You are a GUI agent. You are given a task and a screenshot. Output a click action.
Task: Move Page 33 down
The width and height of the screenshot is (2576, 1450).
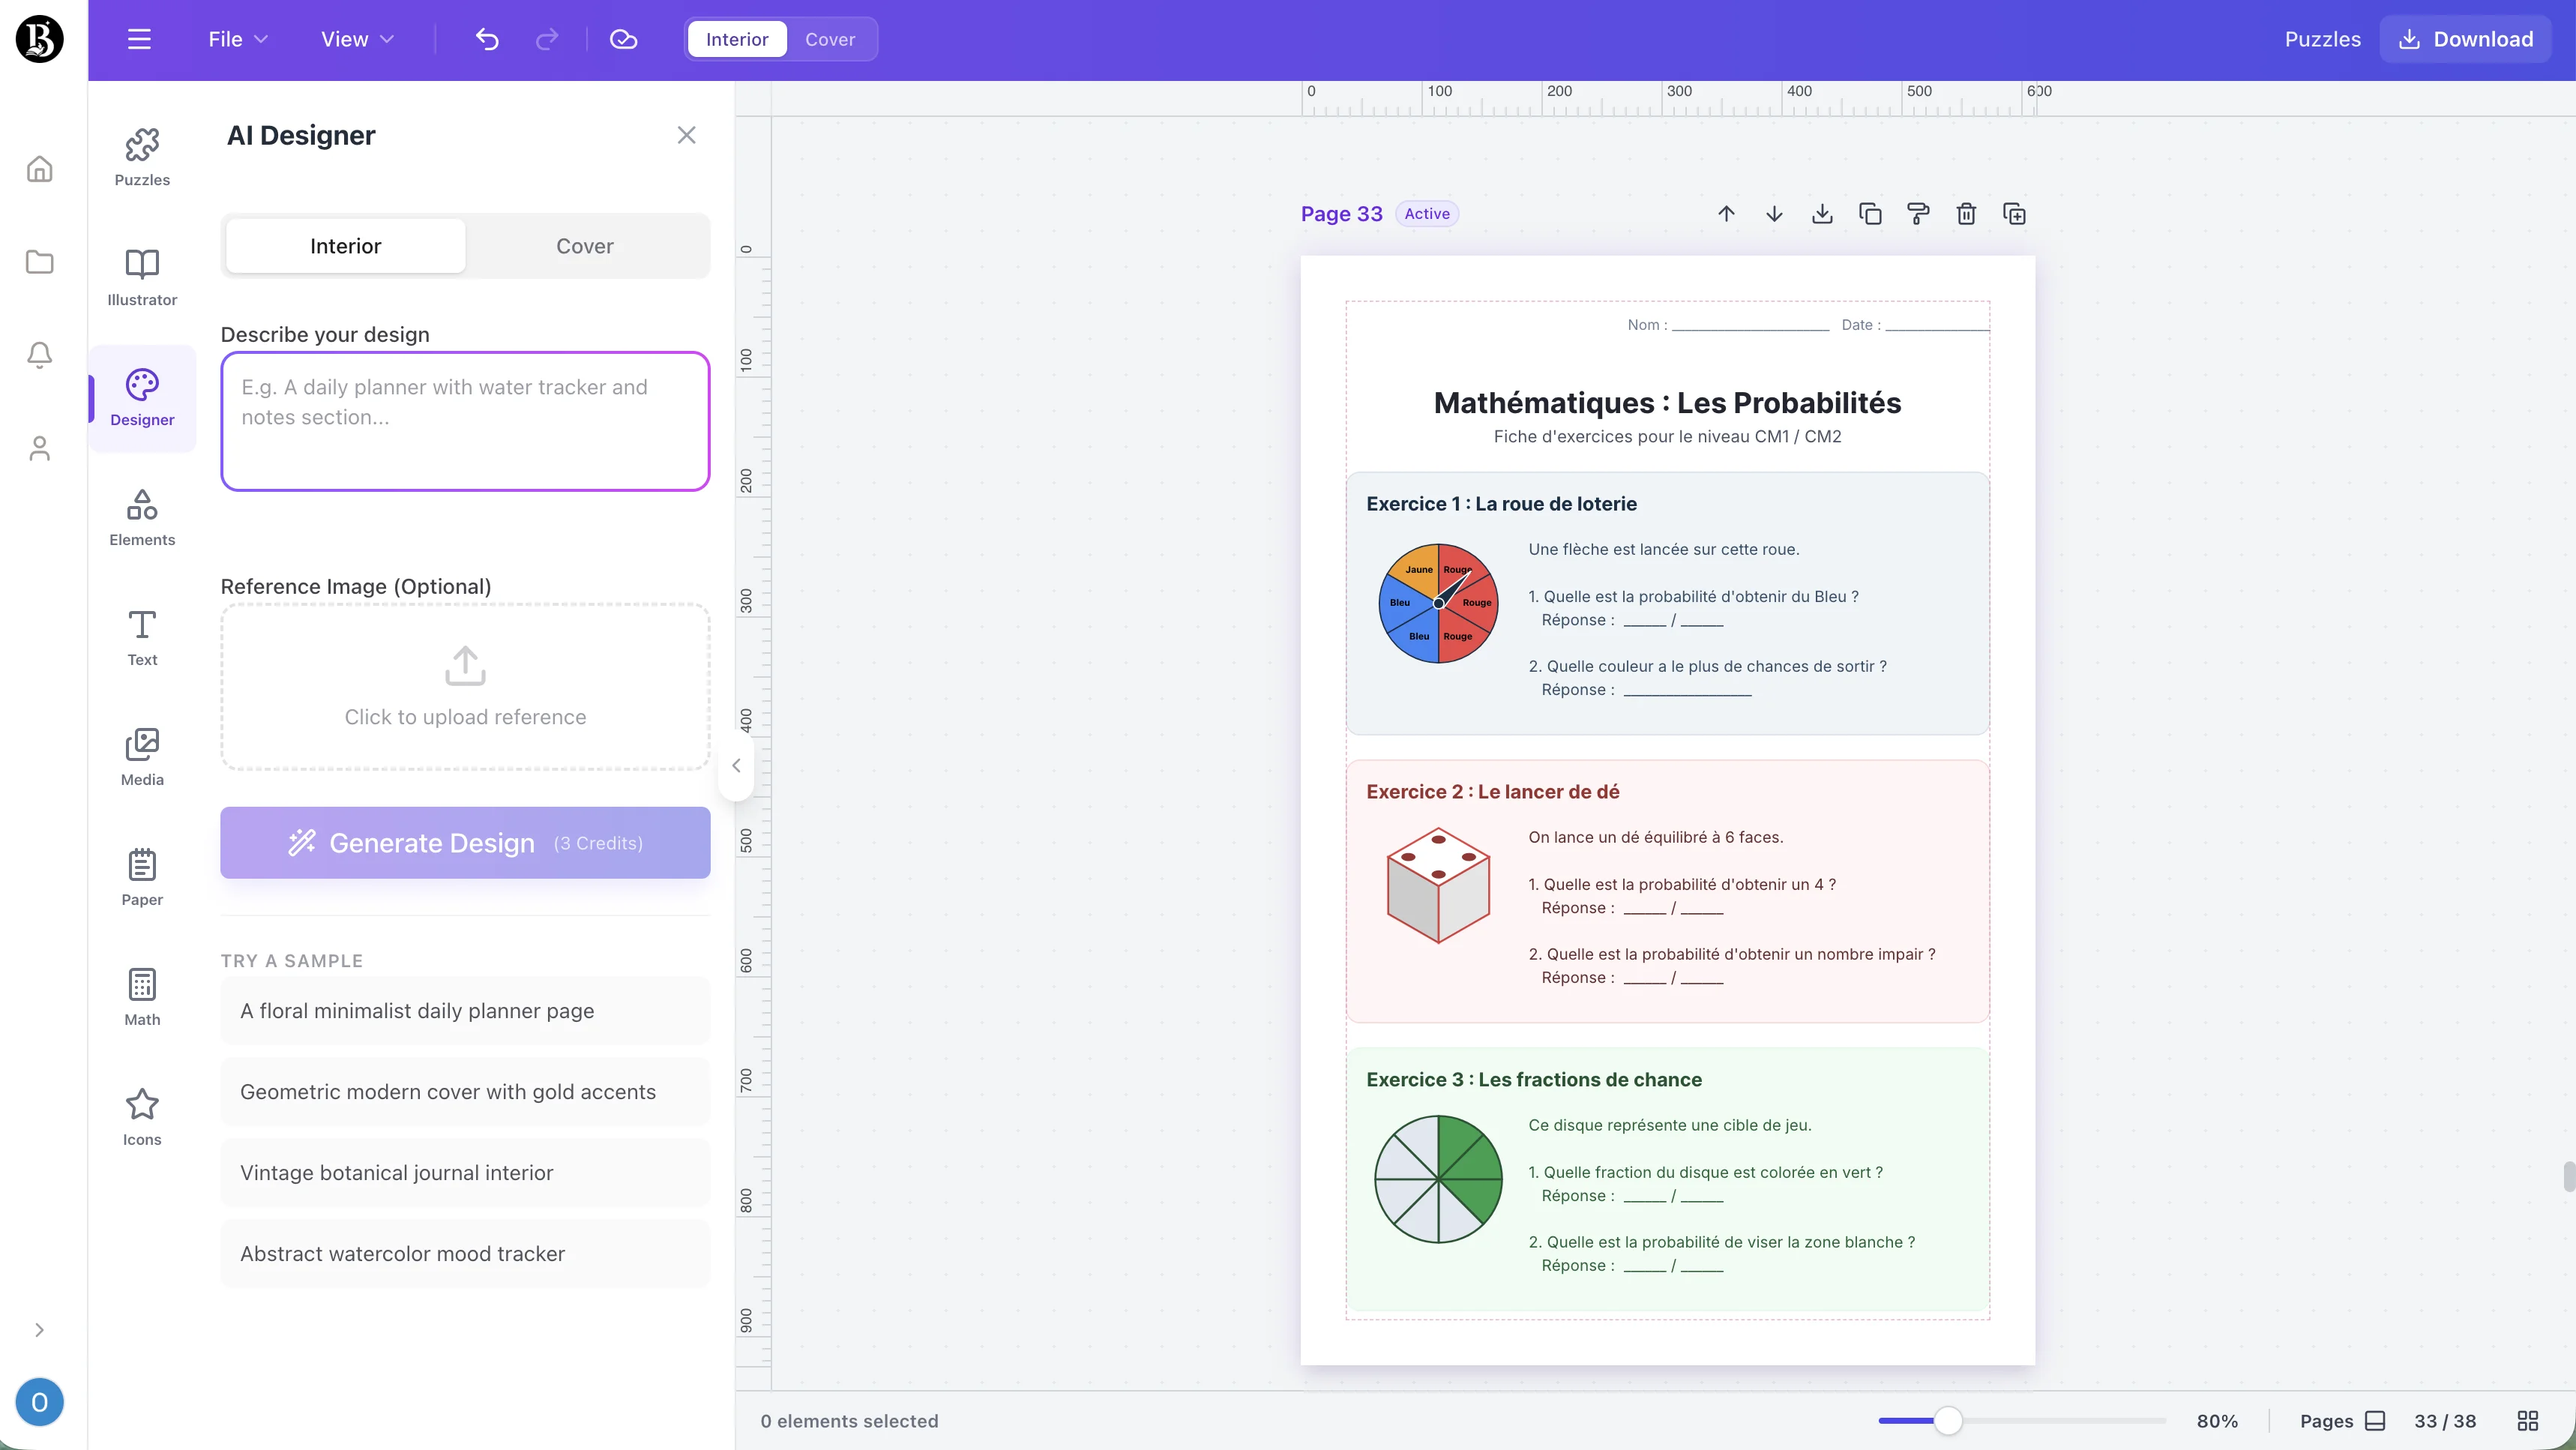[1774, 214]
